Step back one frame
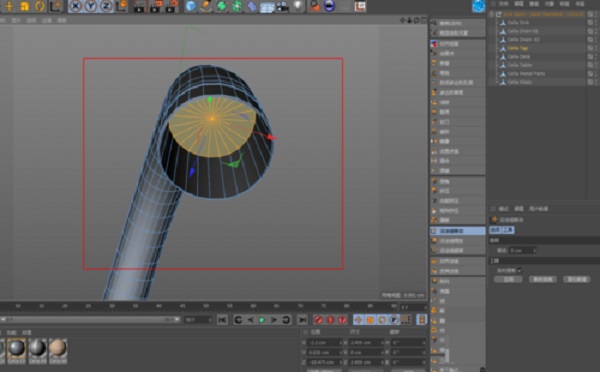The height and width of the screenshot is (372, 600). point(250,320)
